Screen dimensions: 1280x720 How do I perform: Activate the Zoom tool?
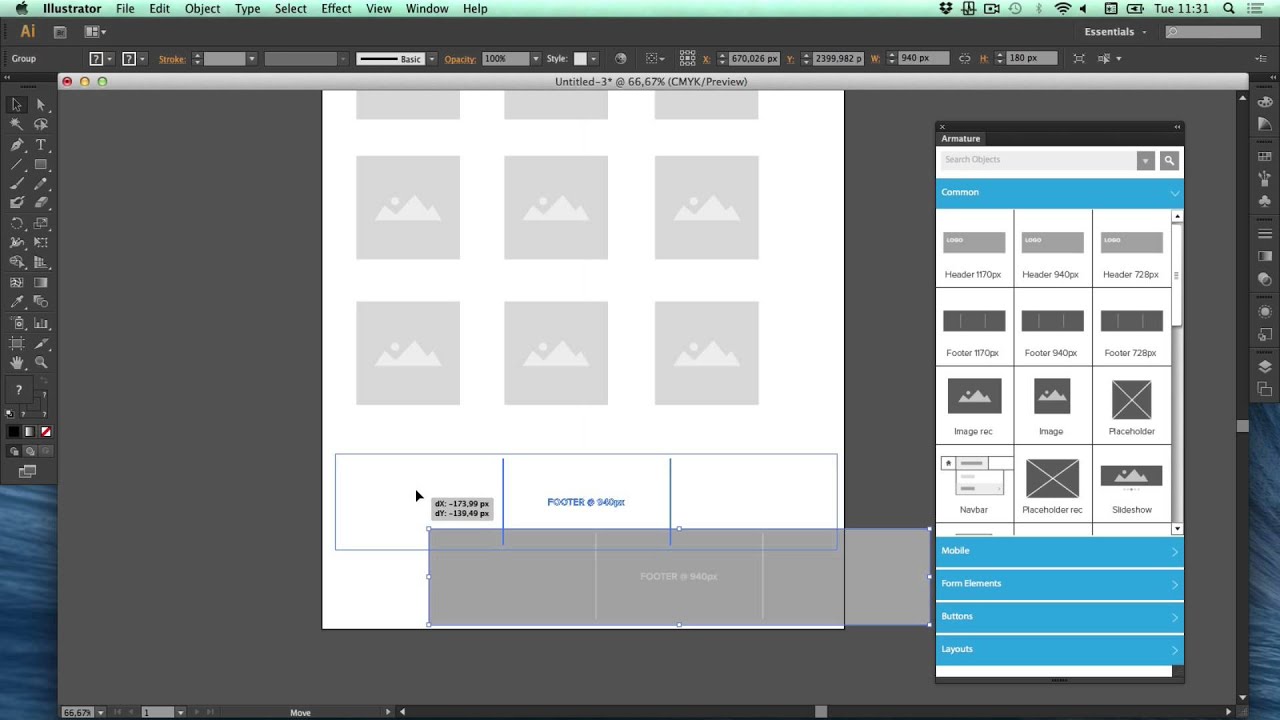(x=41, y=362)
